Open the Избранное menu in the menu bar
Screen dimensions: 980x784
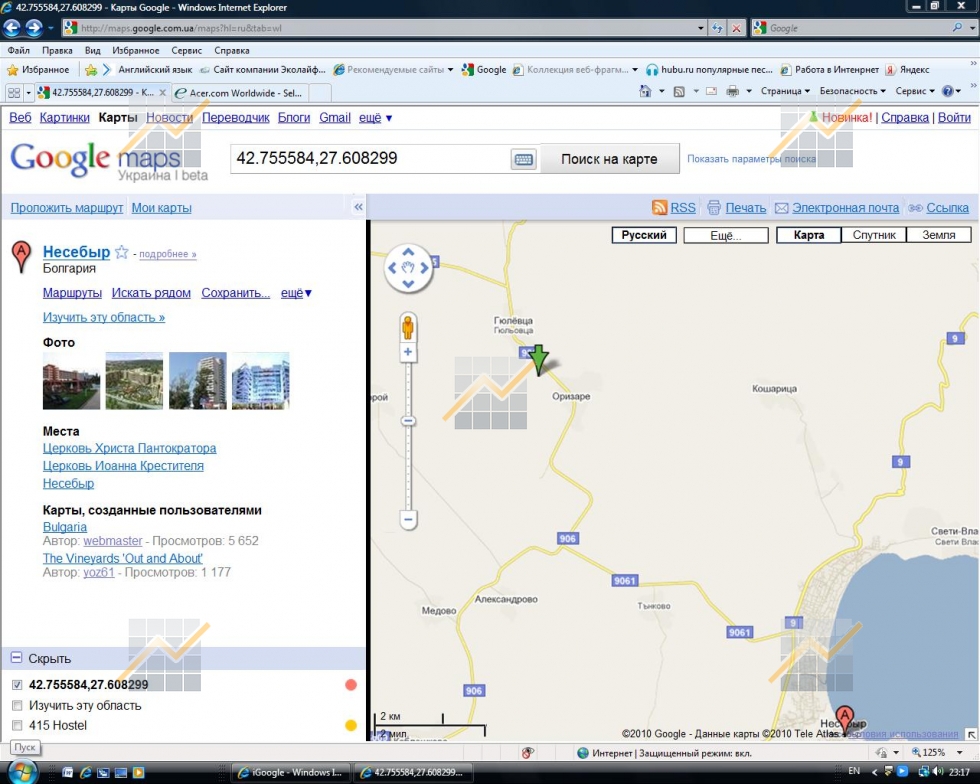(x=136, y=50)
